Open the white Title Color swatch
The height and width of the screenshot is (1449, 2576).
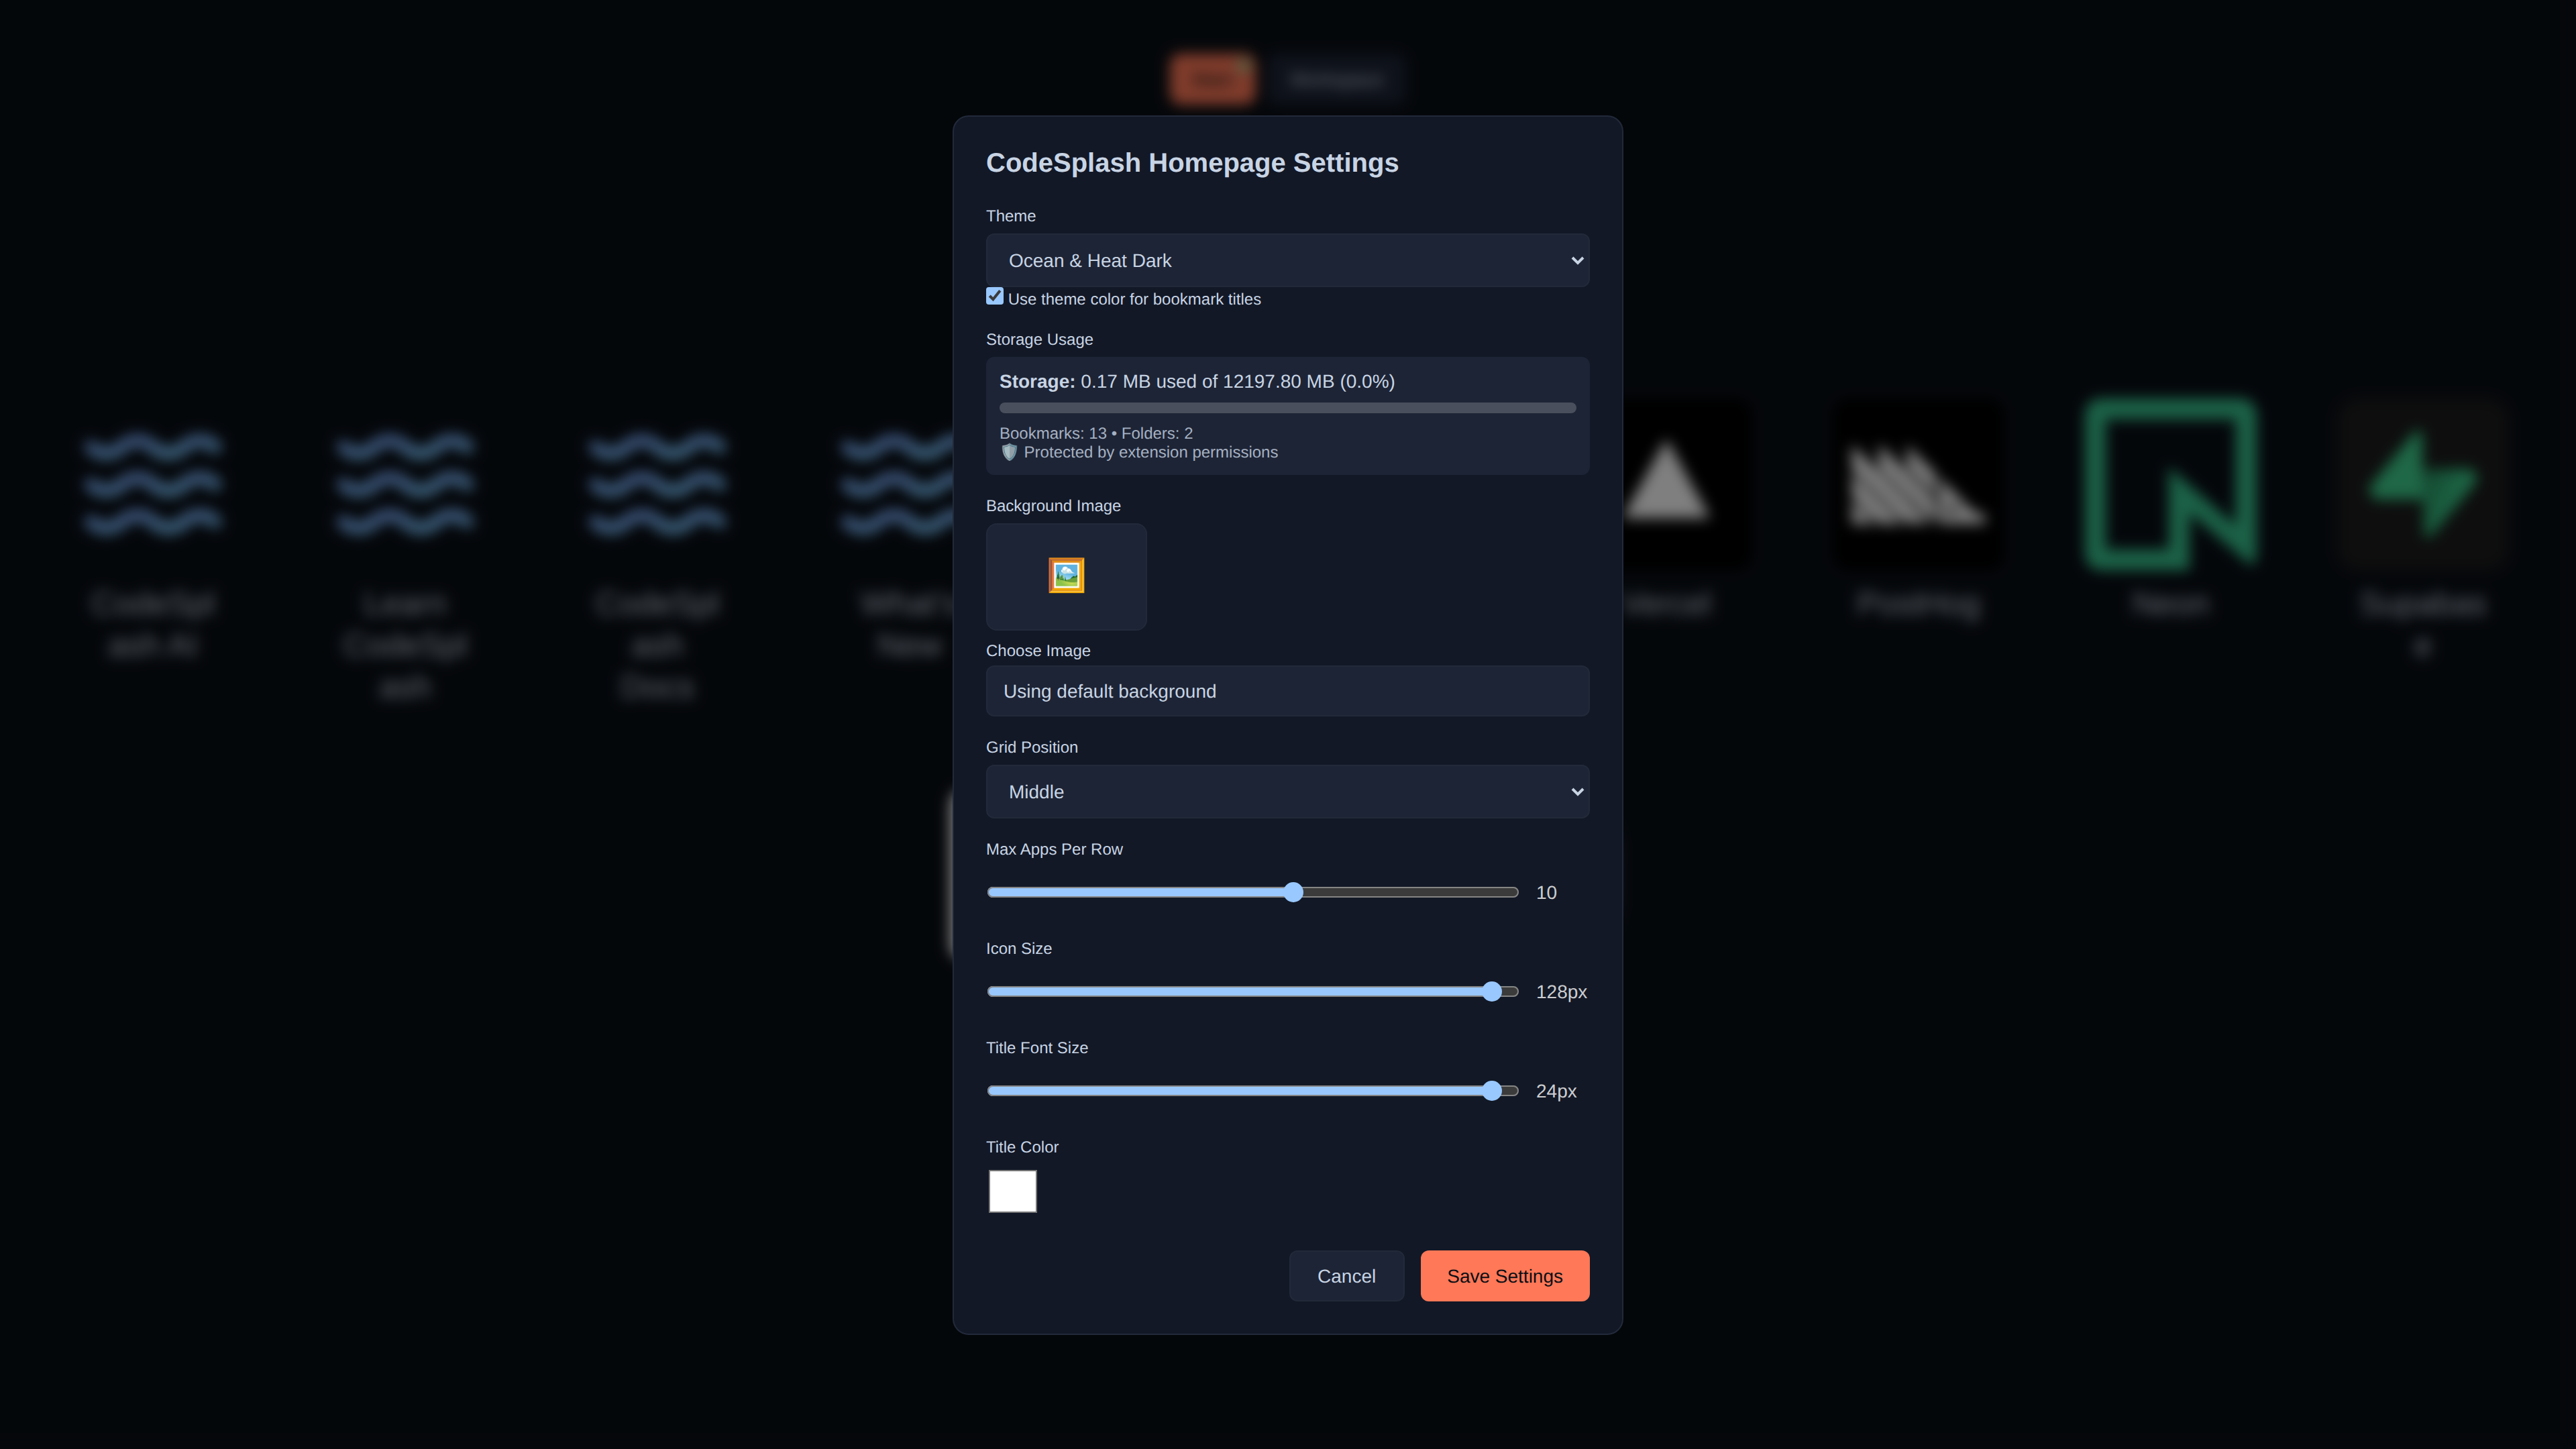(x=1012, y=1191)
